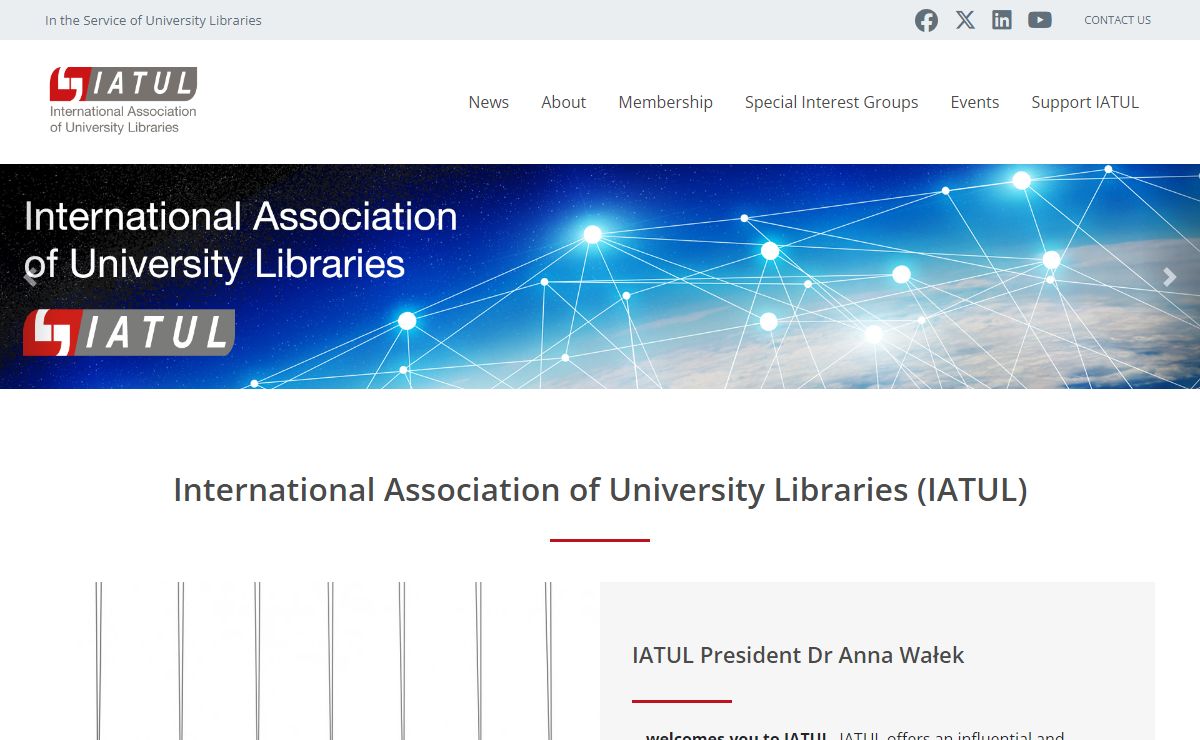The image size is (1200, 740).
Task: Open the X (Twitter) social icon
Action: click(x=965, y=20)
